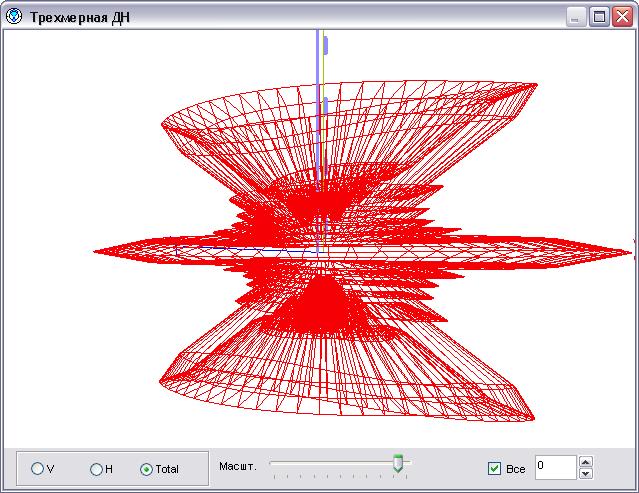Focus the numeric field showing 0
The height and width of the screenshot is (493, 639).
click(554, 467)
